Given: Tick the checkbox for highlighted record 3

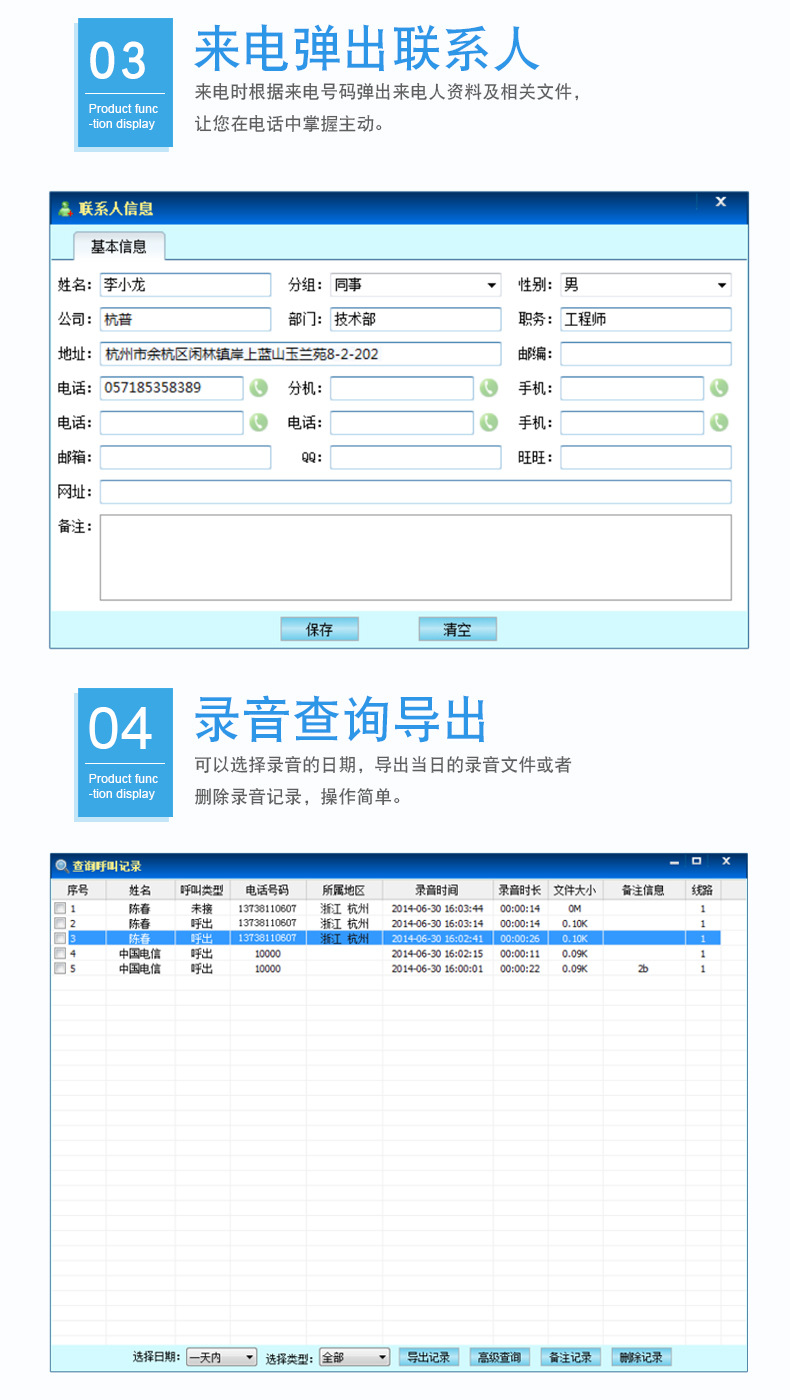Looking at the screenshot, I should (x=60, y=939).
